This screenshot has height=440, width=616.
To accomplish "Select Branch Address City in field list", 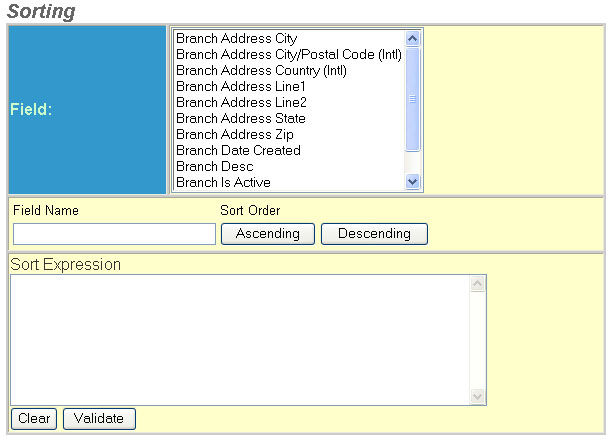I will coord(236,39).
